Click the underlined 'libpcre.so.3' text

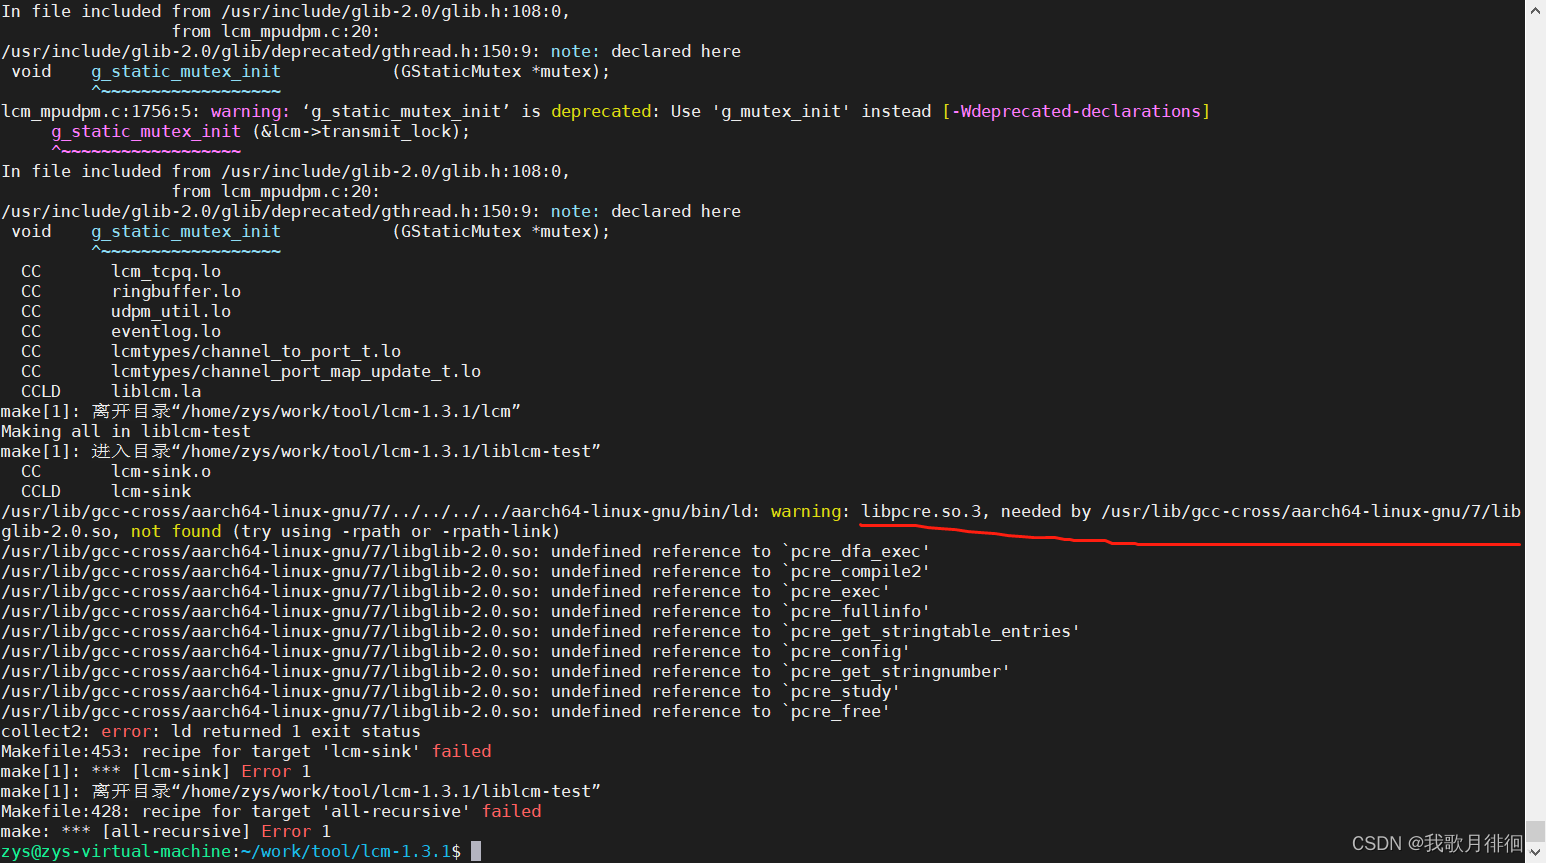click(x=921, y=511)
